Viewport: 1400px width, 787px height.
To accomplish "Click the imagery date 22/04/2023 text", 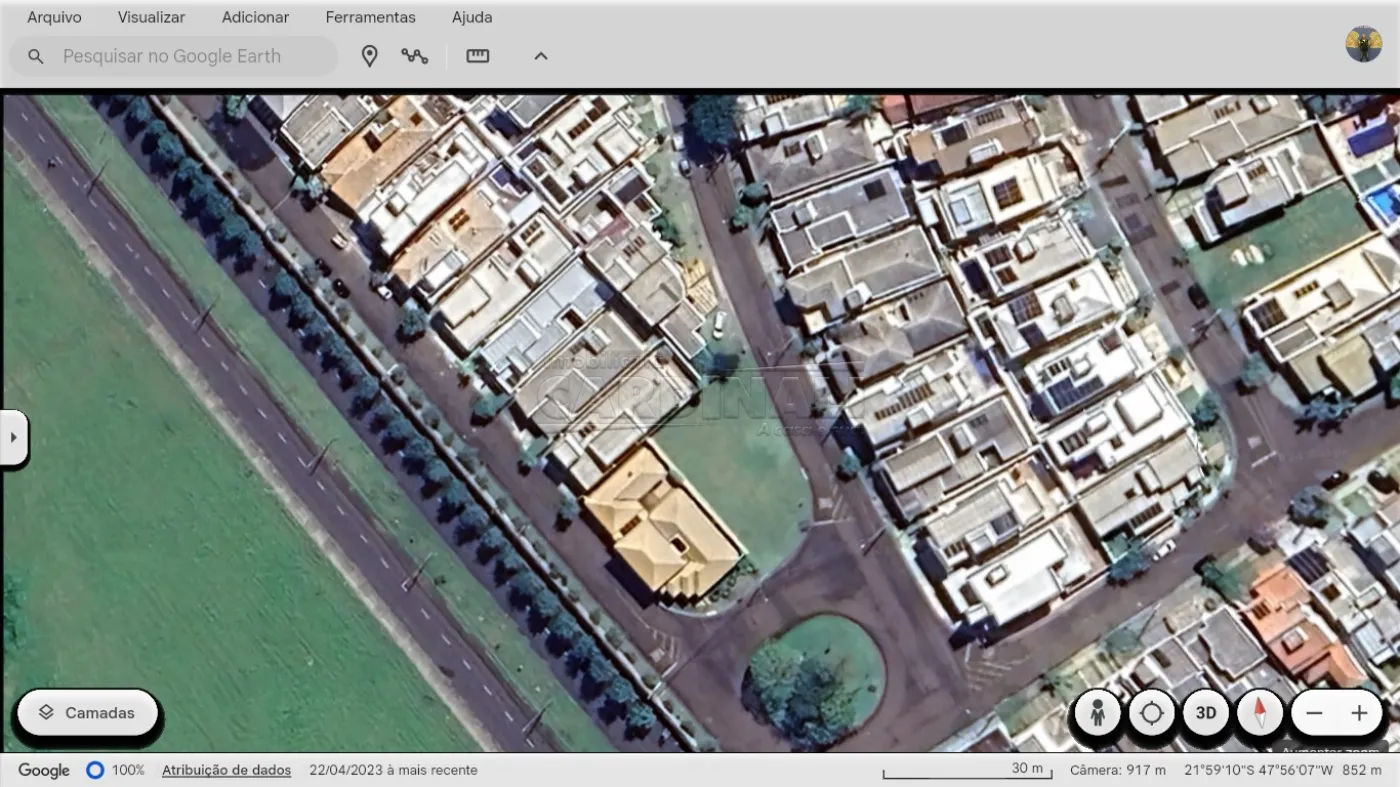I will point(393,770).
